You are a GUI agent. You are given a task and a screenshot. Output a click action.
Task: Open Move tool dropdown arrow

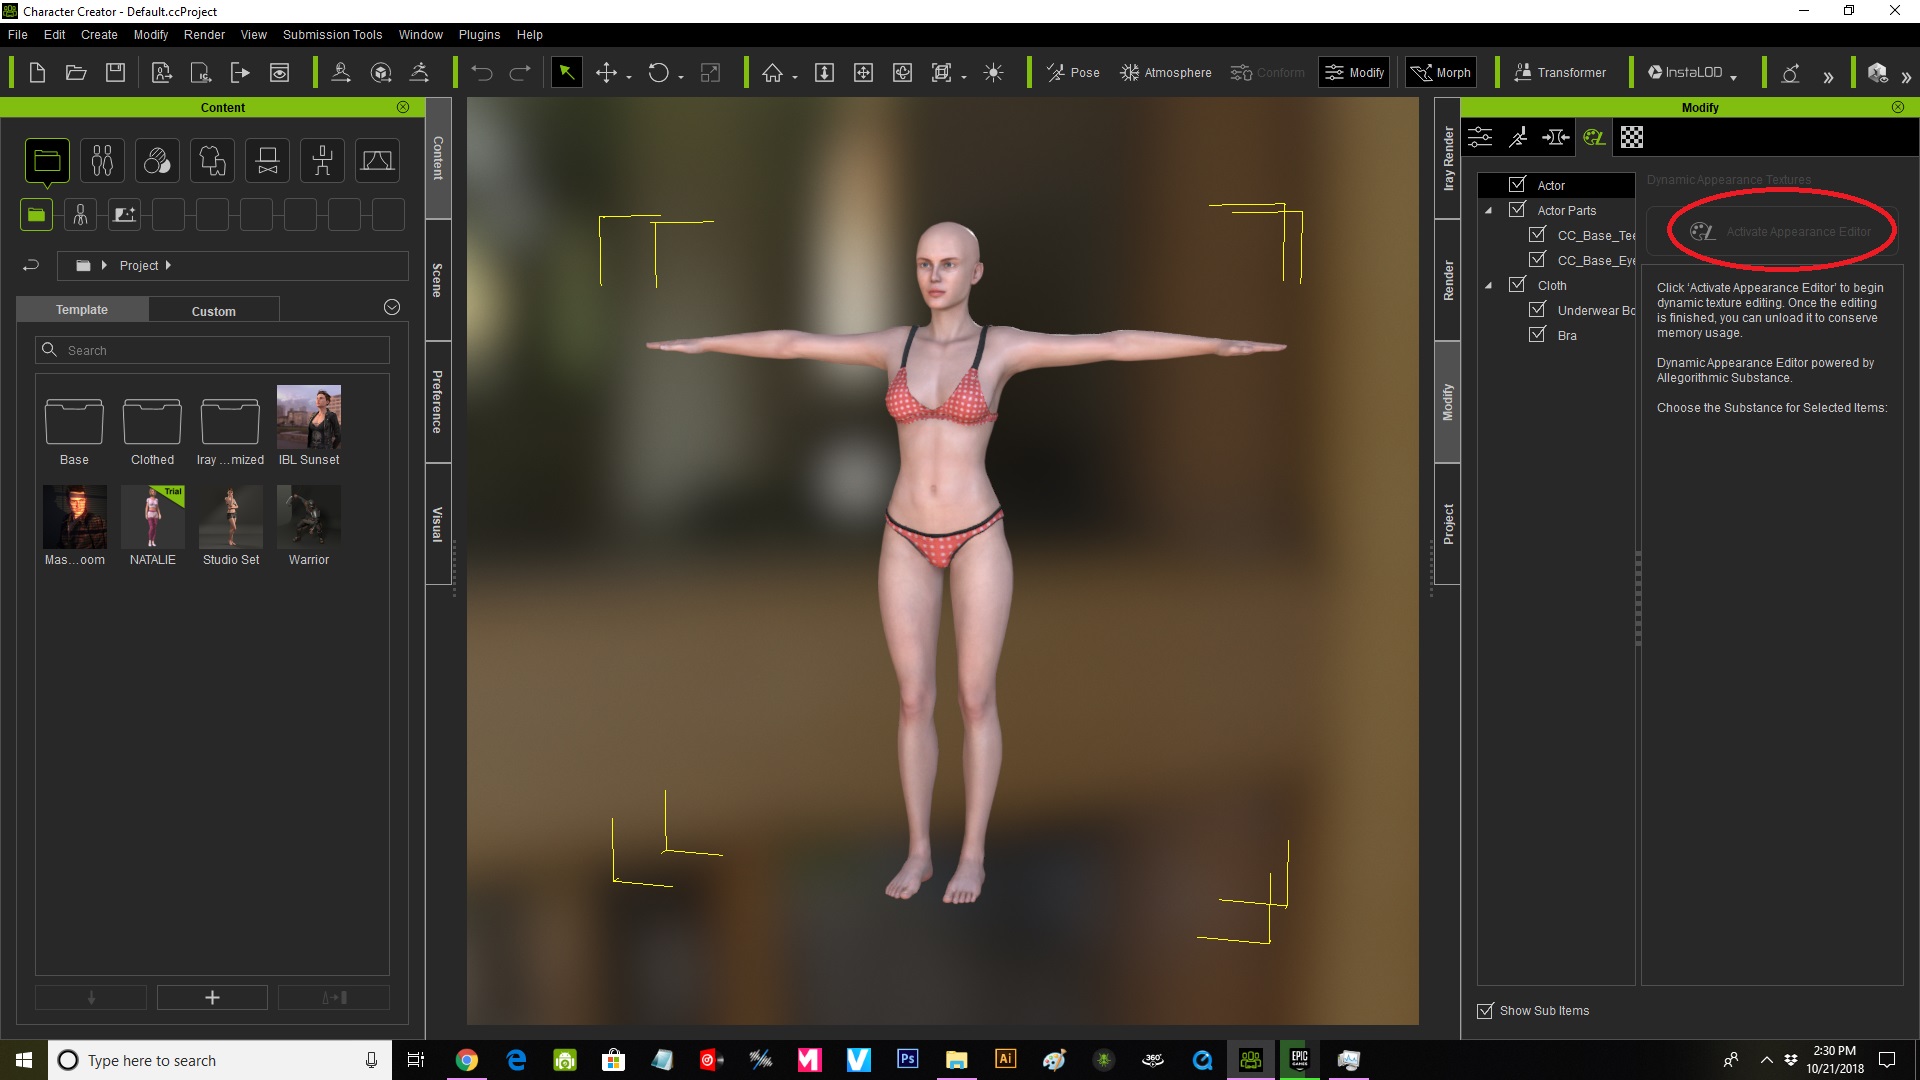pyautogui.click(x=629, y=77)
